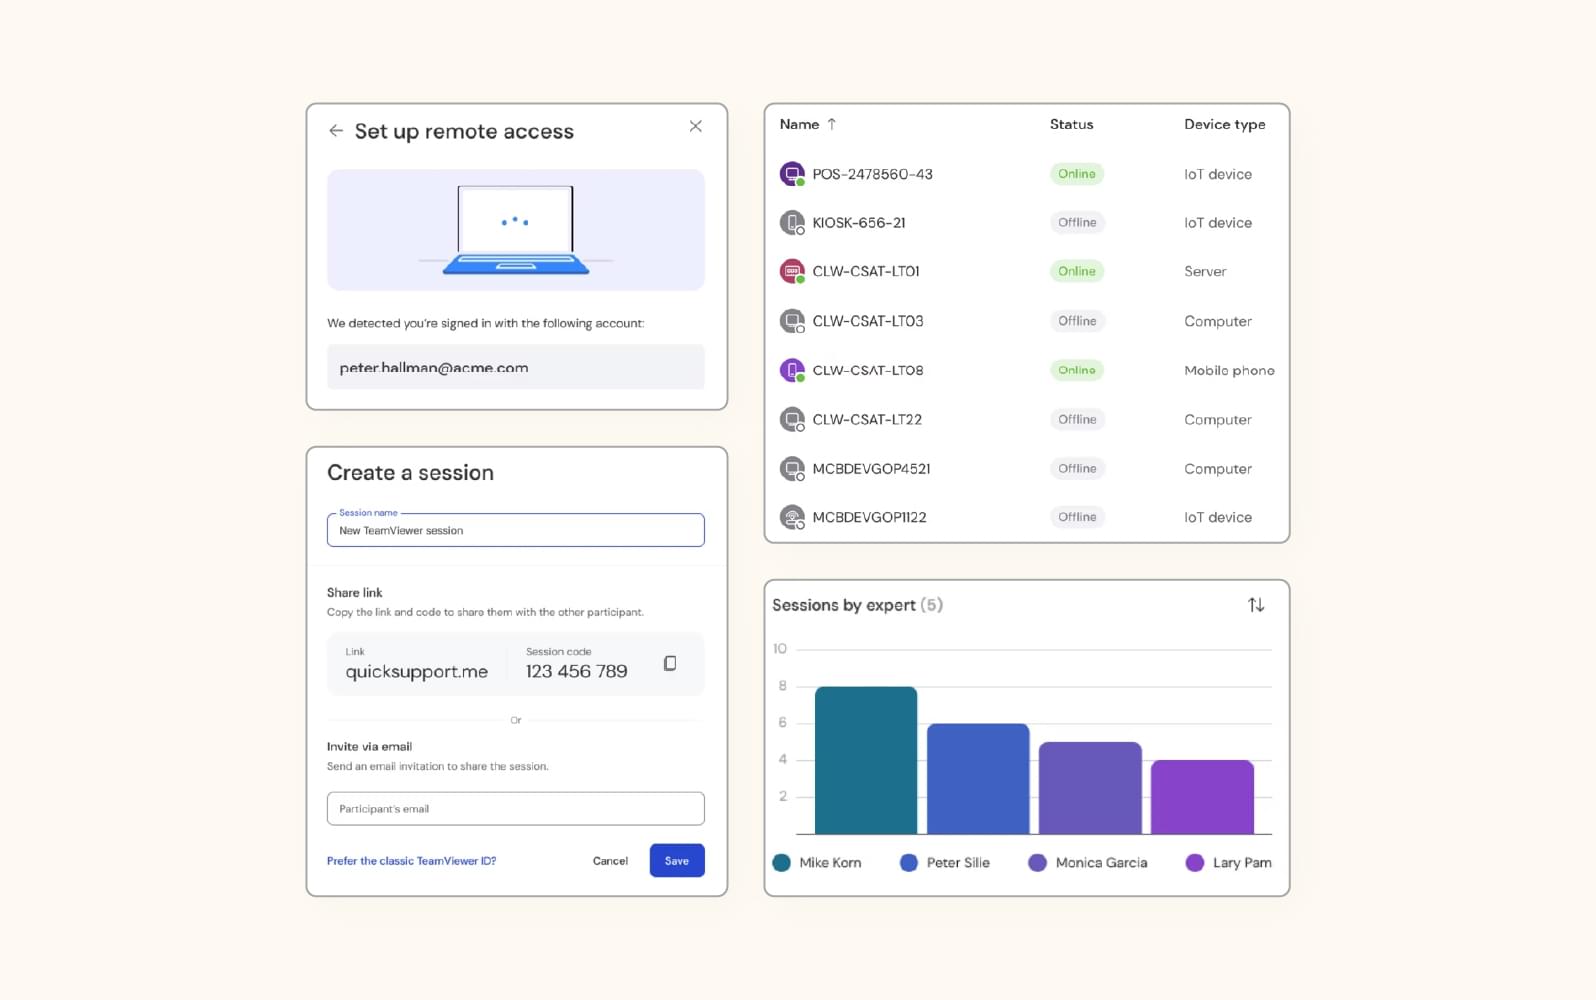Image resolution: width=1596 pixels, height=1000 pixels.
Task: Click the Session name input field
Action: point(515,530)
